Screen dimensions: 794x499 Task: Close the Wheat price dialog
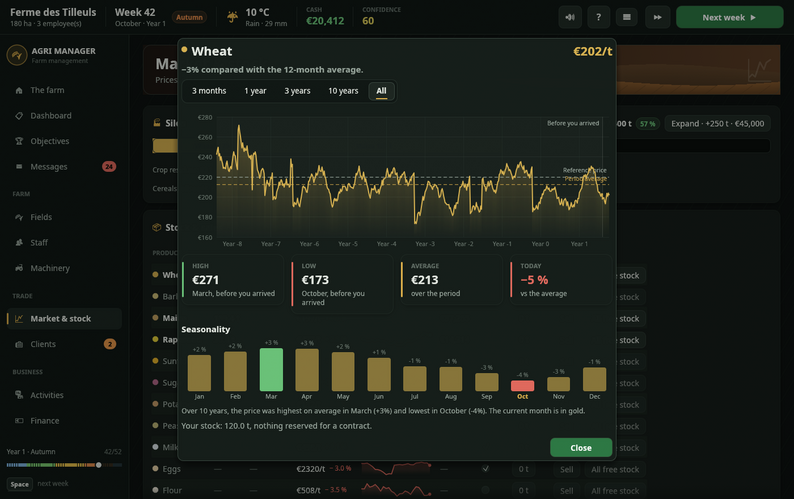pos(581,448)
